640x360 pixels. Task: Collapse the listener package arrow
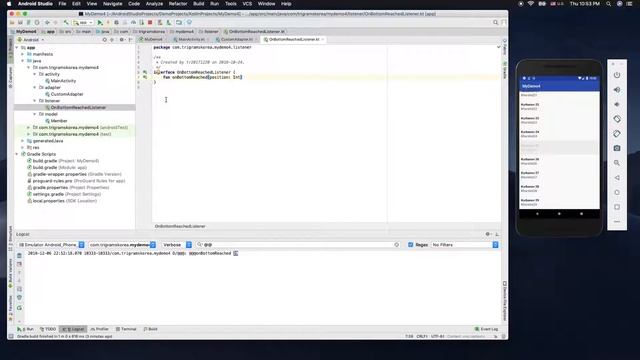35,101
